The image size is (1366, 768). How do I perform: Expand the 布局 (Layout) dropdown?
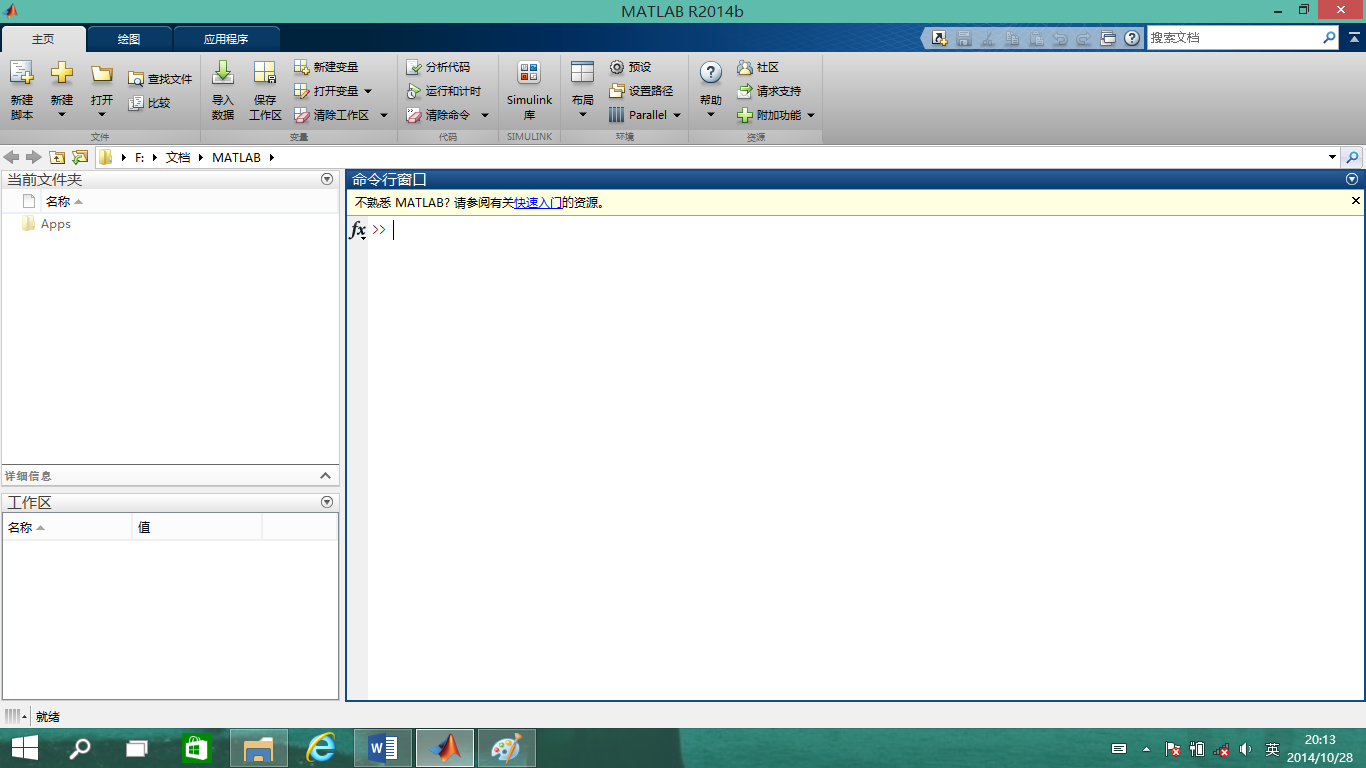pyautogui.click(x=583, y=114)
